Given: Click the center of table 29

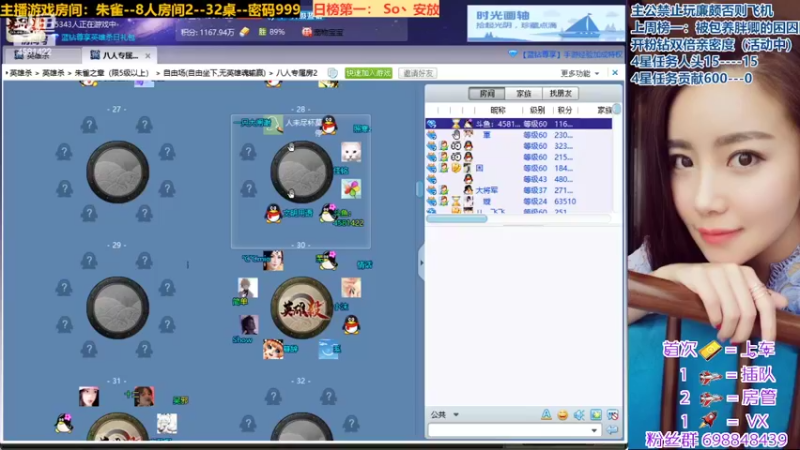Looking at the screenshot, I should 117,308.
